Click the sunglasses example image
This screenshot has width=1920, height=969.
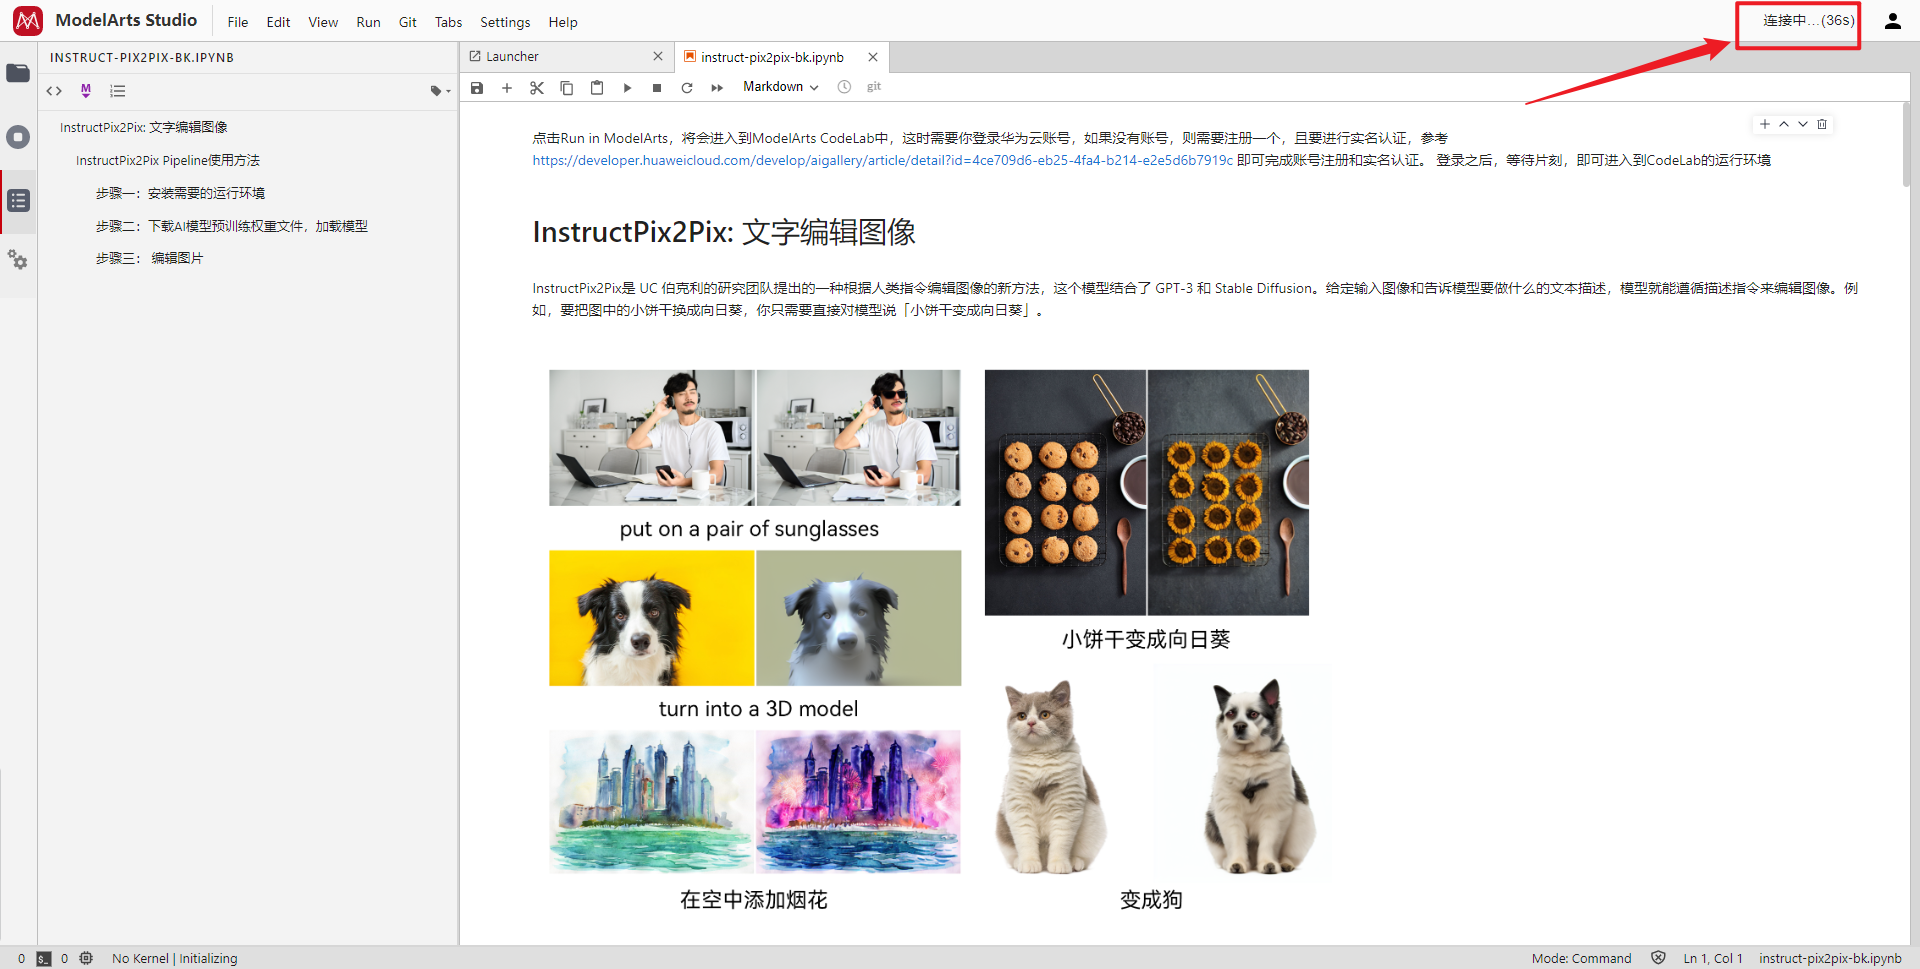(x=755, y=438)
